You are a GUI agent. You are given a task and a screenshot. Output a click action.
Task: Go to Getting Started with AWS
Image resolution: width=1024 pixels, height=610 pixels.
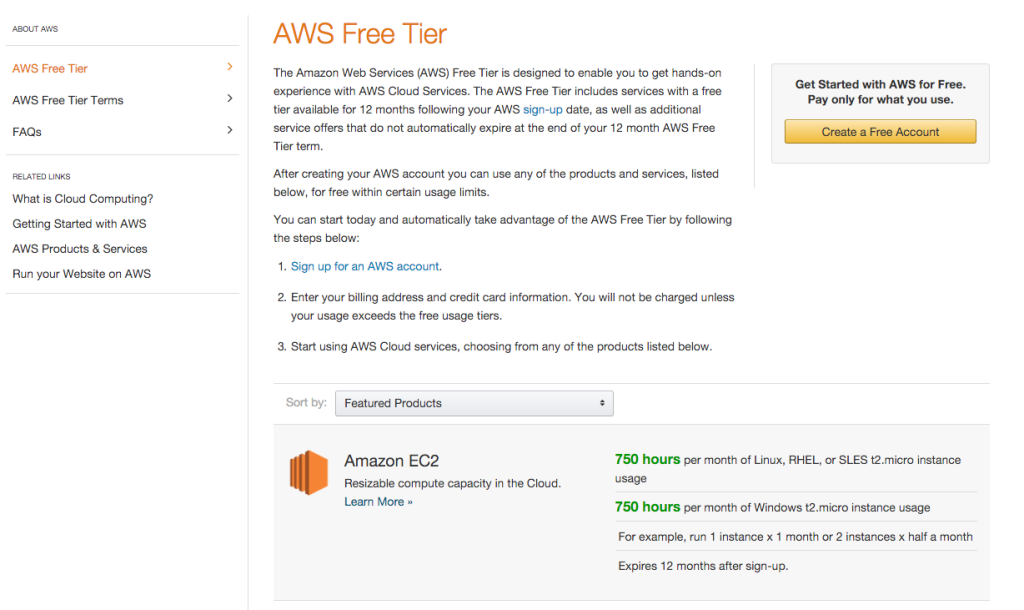tap(79, 224)
